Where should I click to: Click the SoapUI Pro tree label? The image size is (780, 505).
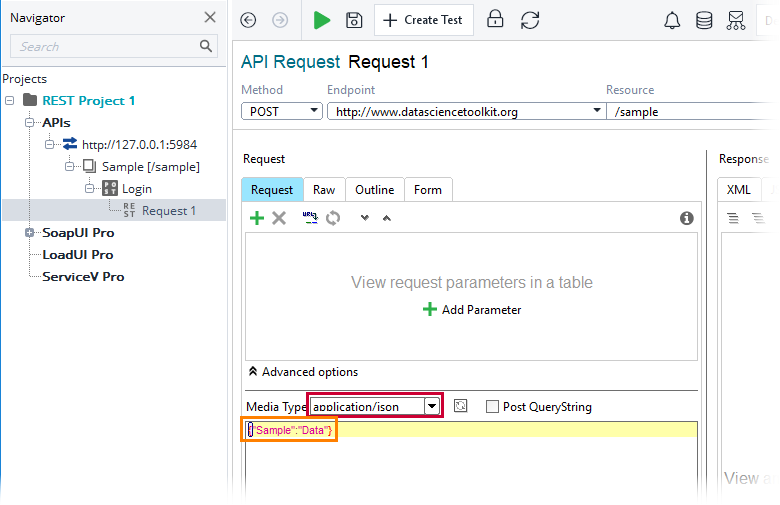78,232
